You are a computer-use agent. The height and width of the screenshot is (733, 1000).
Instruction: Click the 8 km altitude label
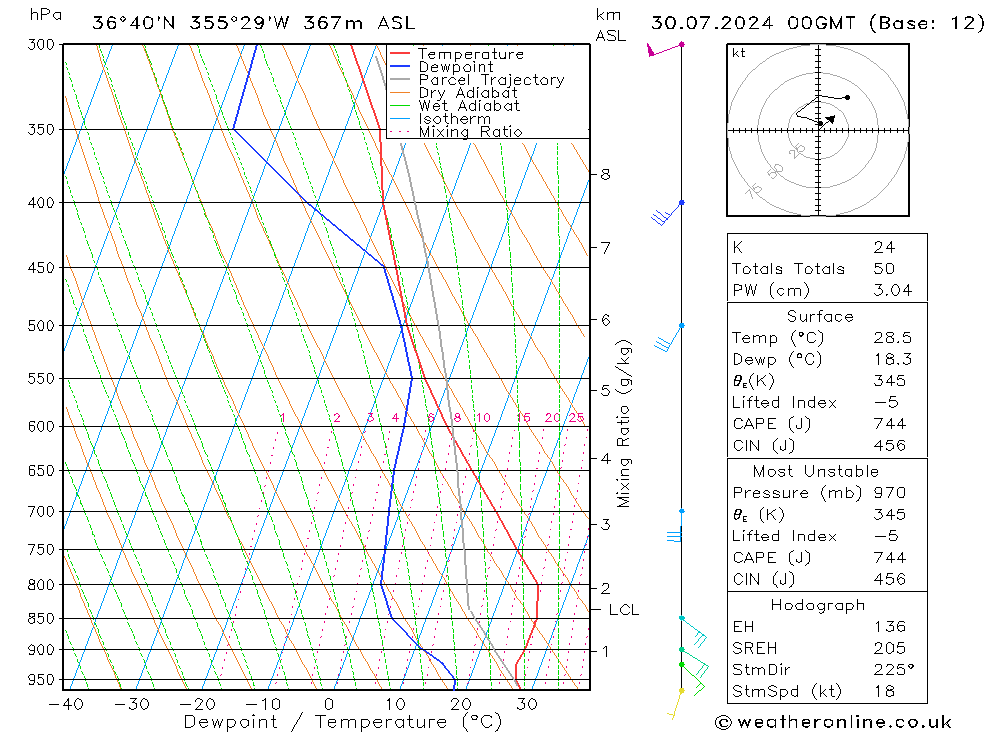605,174
